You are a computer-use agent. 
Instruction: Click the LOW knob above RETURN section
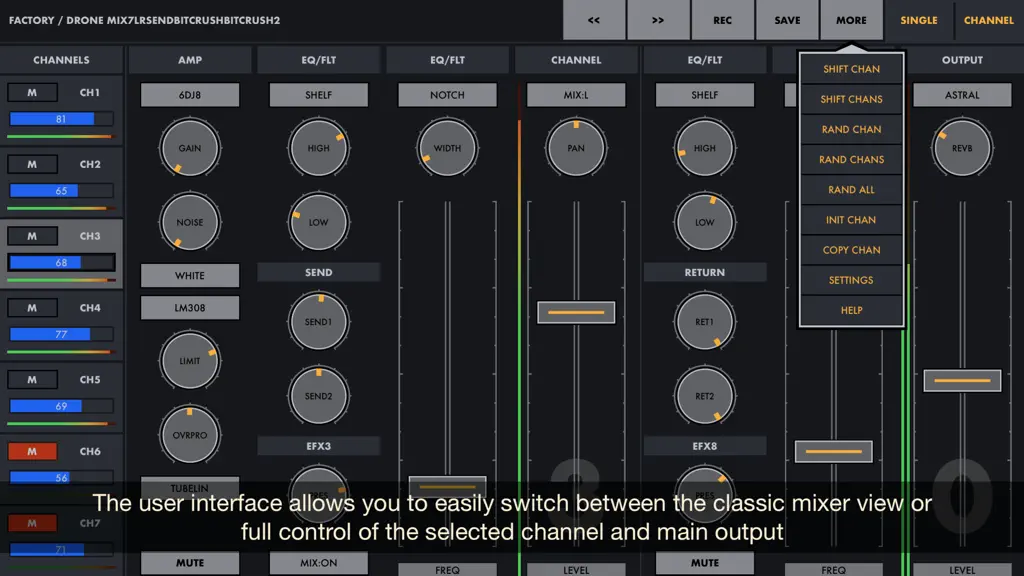coord(705,222)
